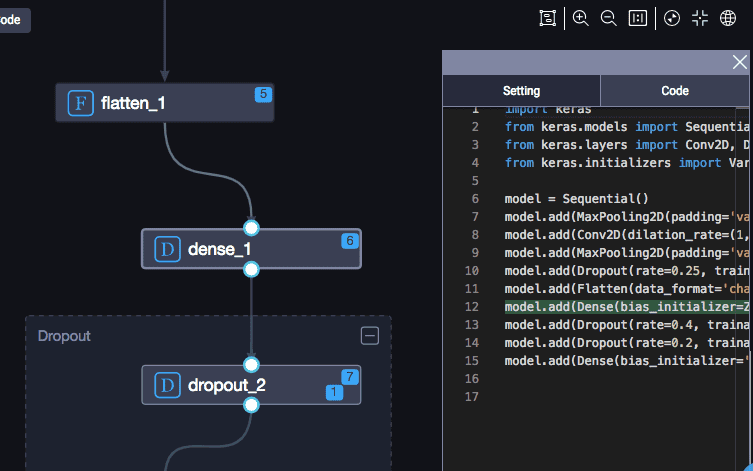
Task: Reset zoom to actual size (1:1)
Action: [x=637, y=18]
